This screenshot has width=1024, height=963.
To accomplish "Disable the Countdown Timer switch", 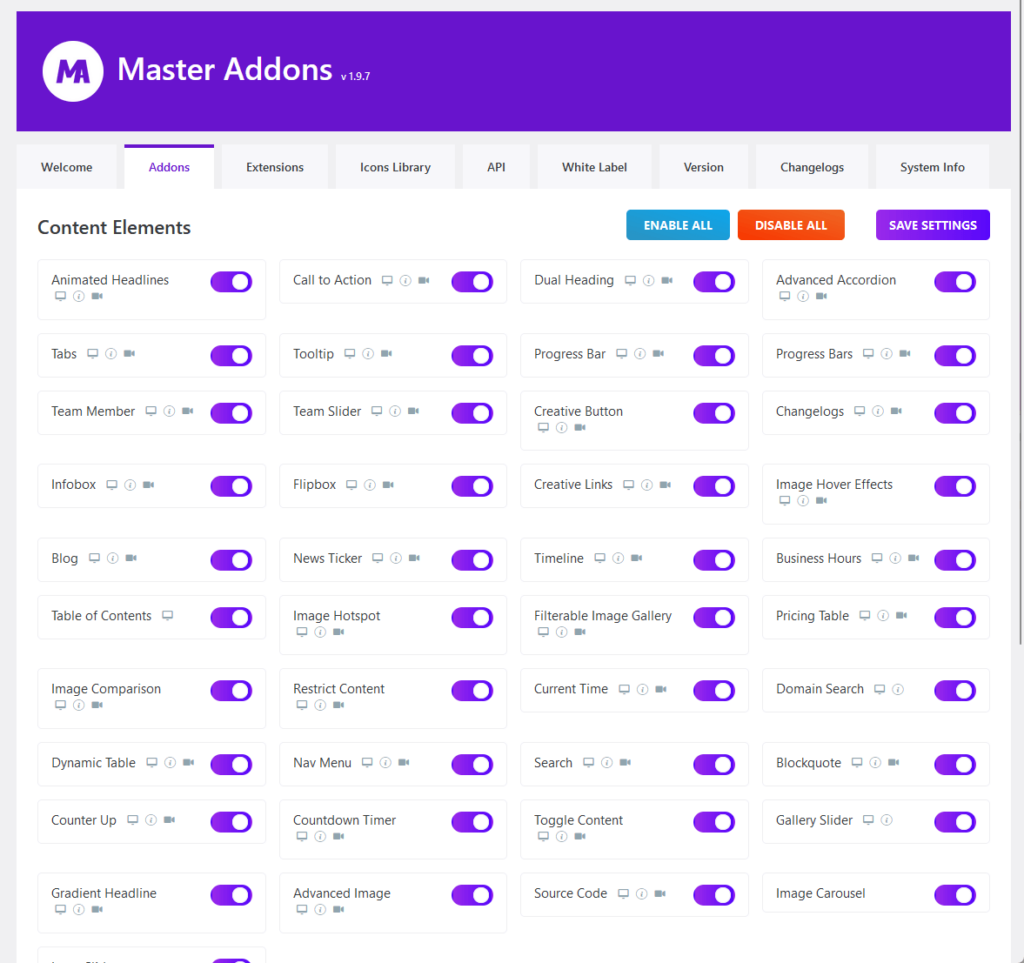I will click(x=472, y=822).
